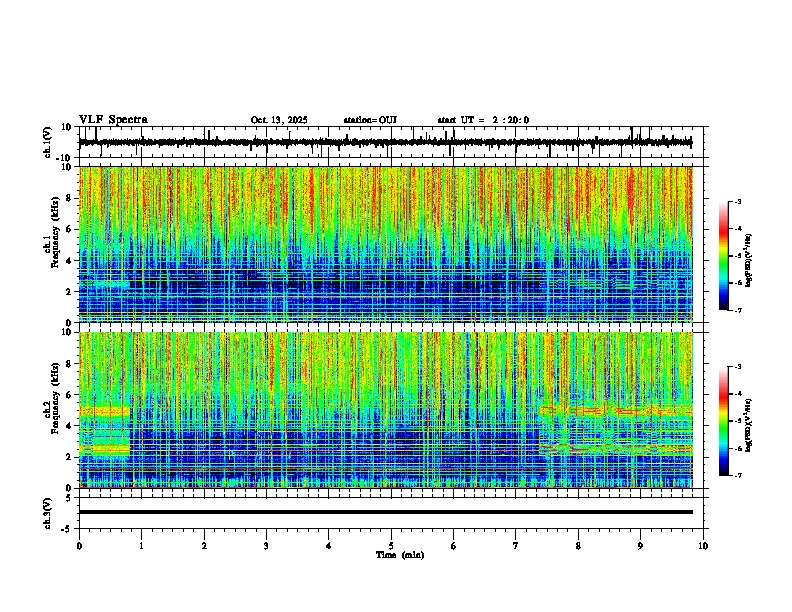Click time axis tick label '3'
Viewport: 792px width, 612px height.
click(266, 546)
